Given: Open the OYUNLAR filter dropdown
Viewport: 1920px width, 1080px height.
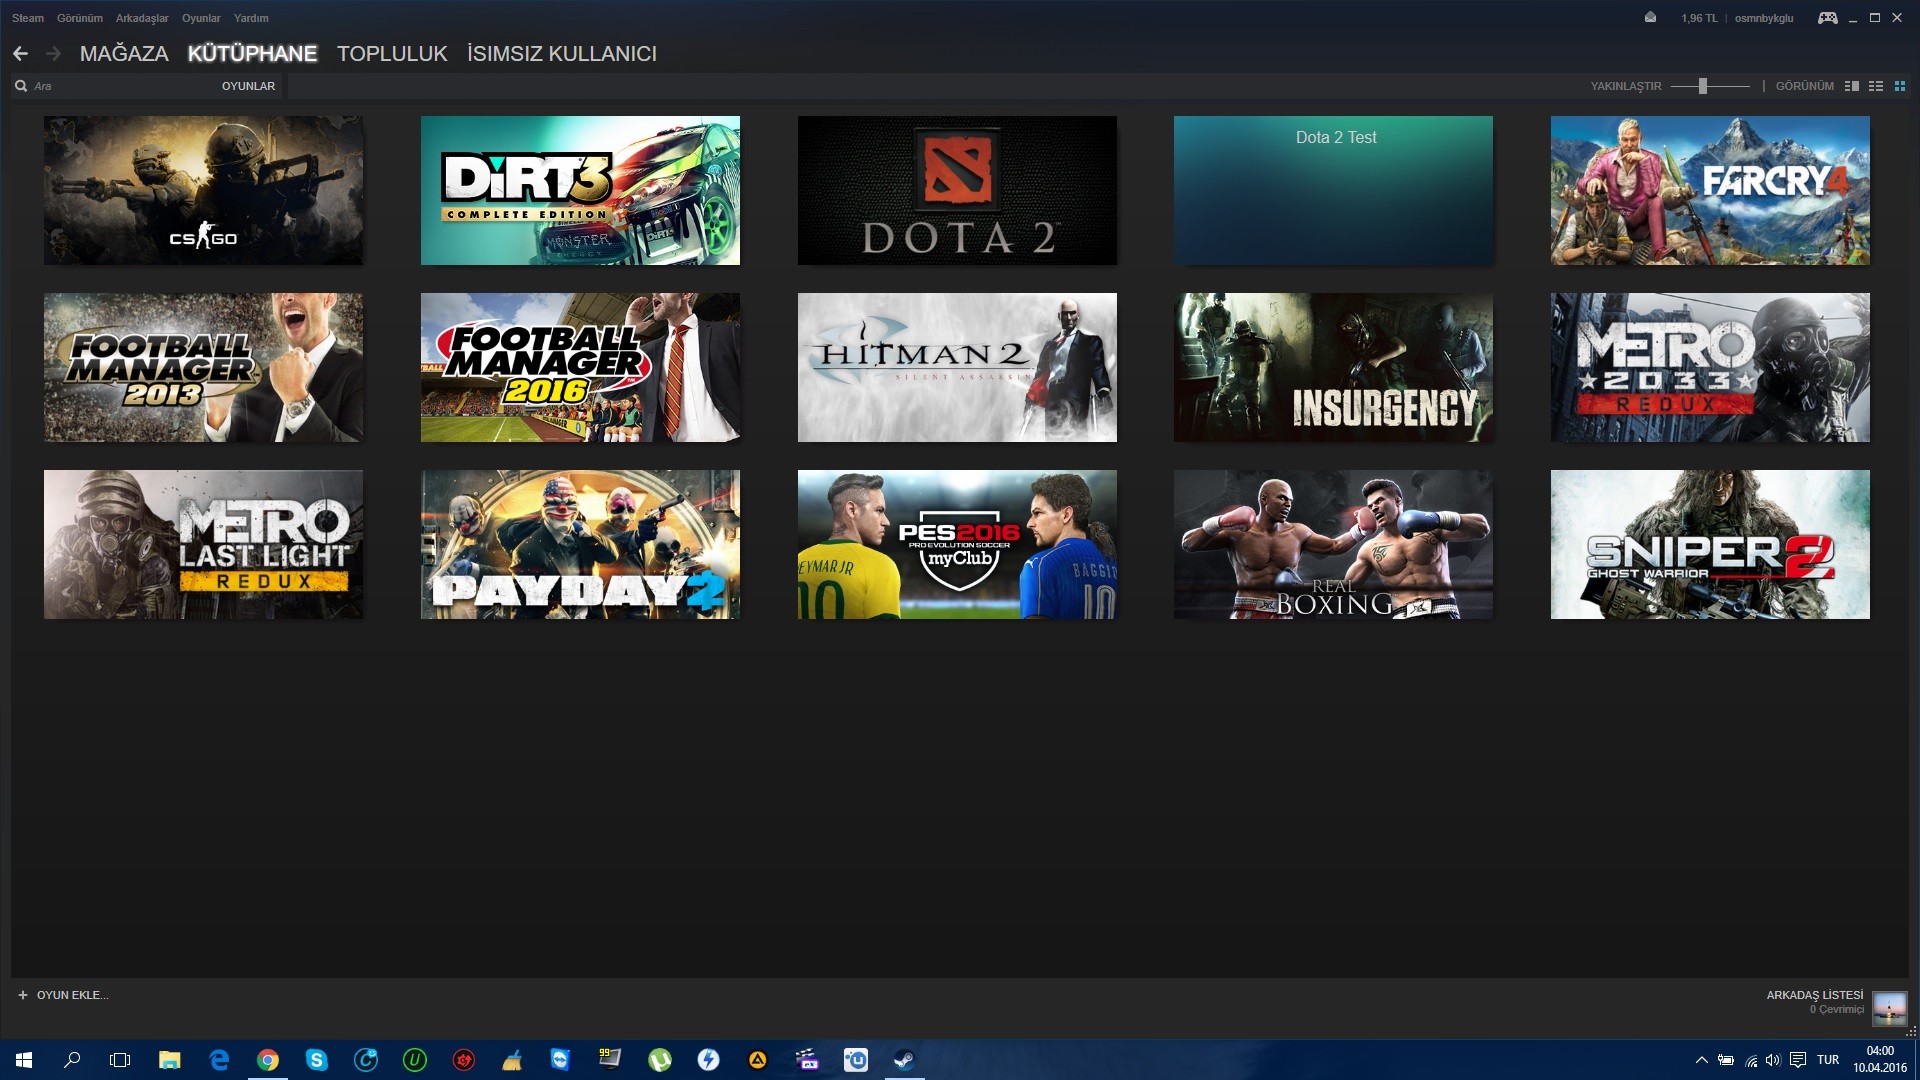Looking at the screenshot, I should pos(248,86).
